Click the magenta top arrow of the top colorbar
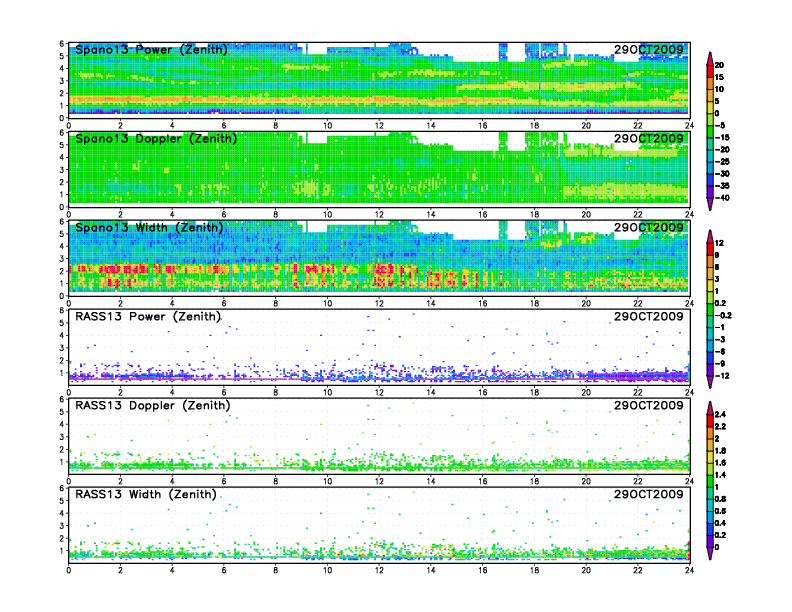The image size is (792, 612). pos(710,58)
